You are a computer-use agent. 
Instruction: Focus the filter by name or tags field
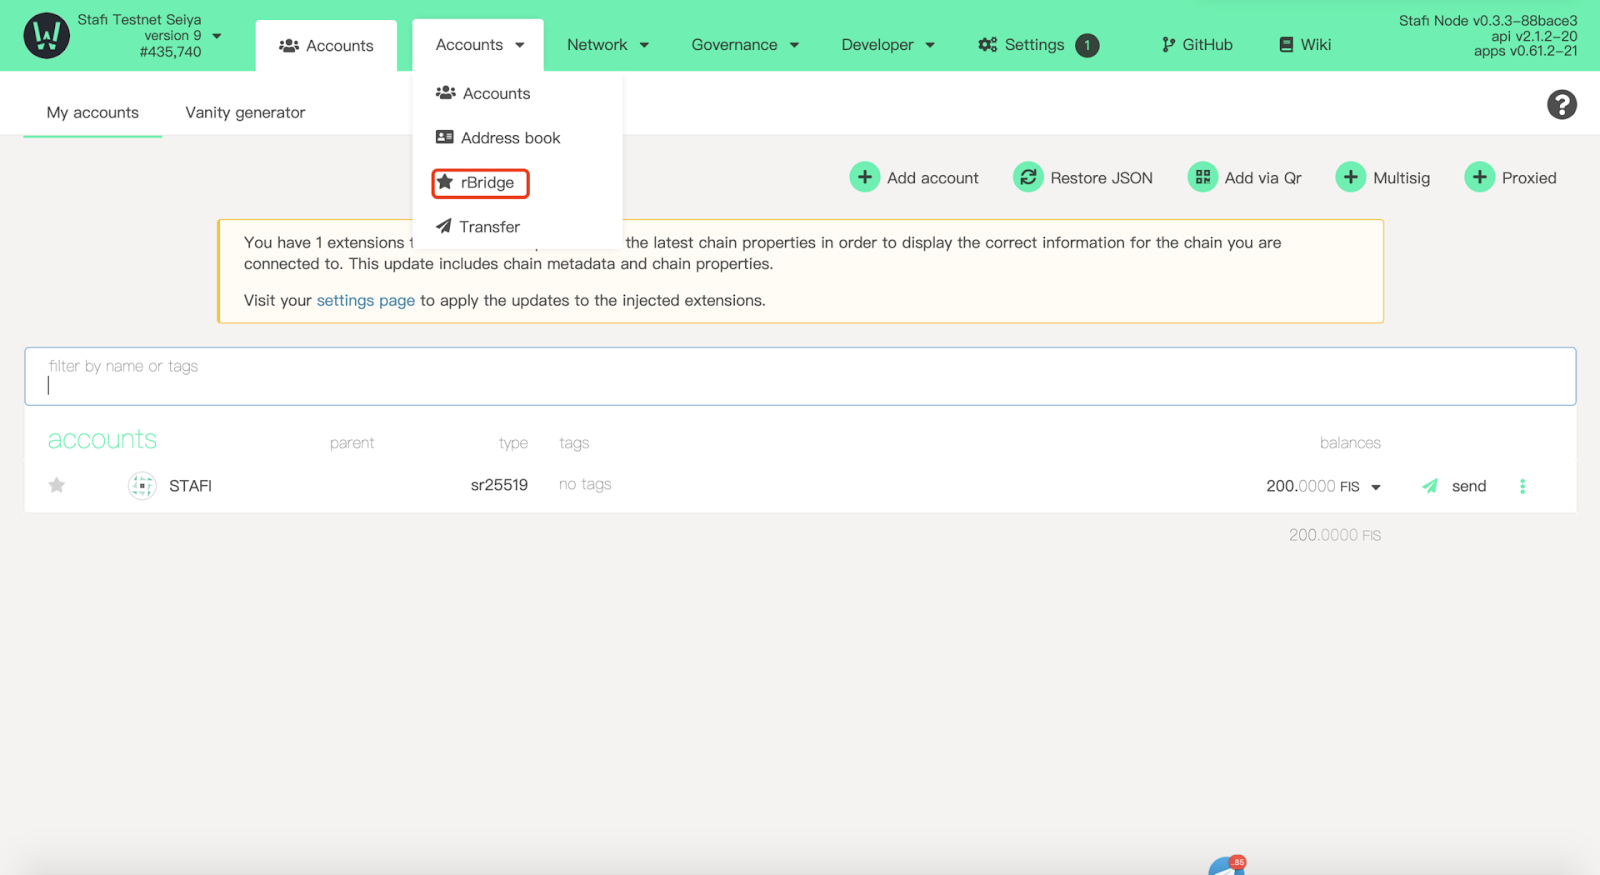(x=800, y=376)
